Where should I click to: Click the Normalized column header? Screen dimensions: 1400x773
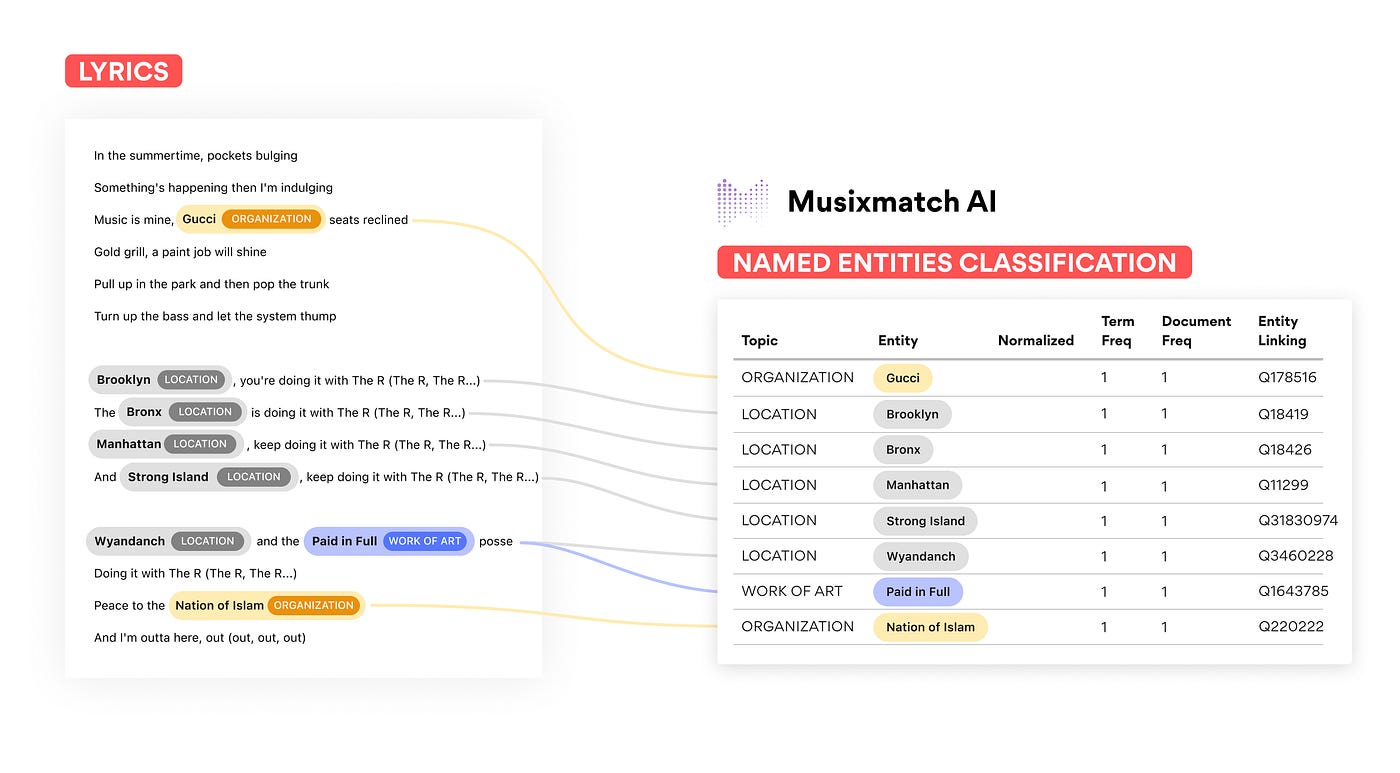pyautogui.click(x=1036, y=340)
